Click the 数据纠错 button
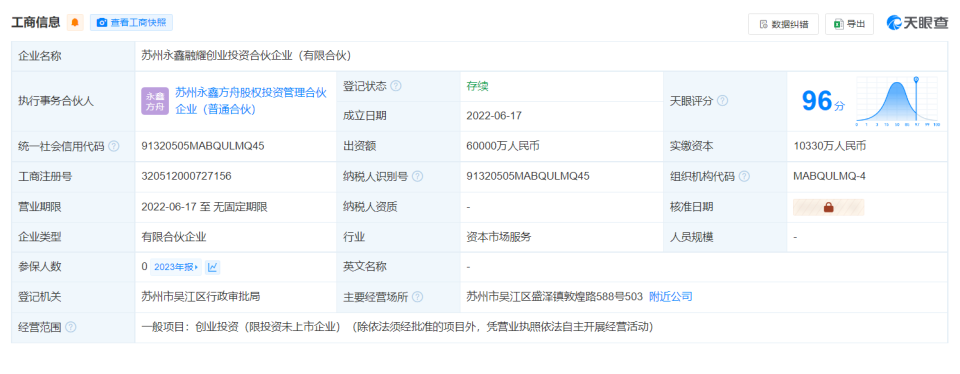 pyautogui.click(x=783, y=24)
